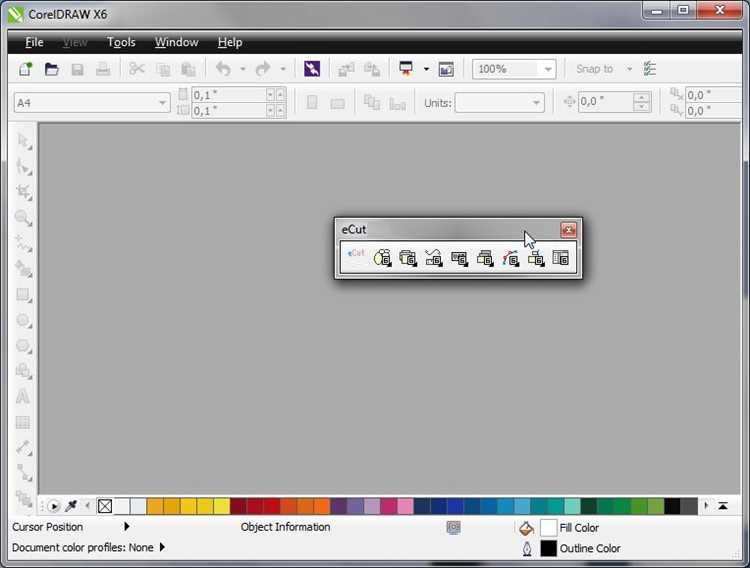The height and width of the screenshot is (568, 750).
Task: Click the Snap to button
Action: pyautogui.click(x=594, y=69)
